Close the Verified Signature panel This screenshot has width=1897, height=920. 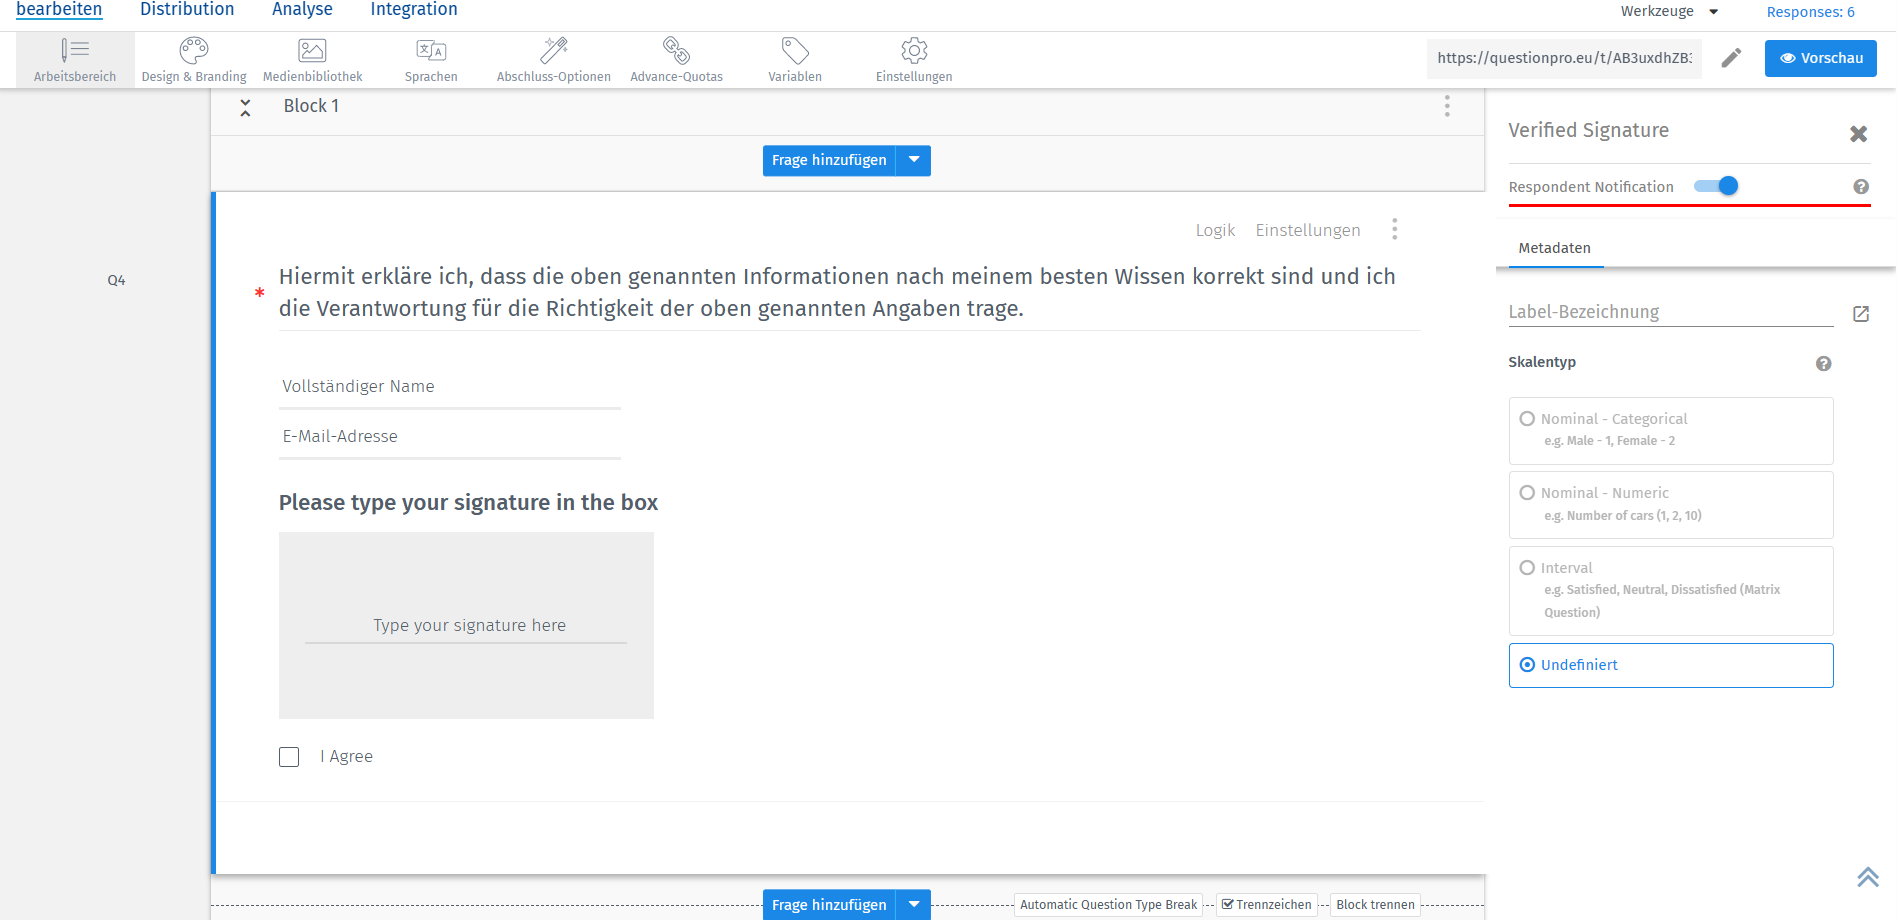click(x=1859, y=133)
